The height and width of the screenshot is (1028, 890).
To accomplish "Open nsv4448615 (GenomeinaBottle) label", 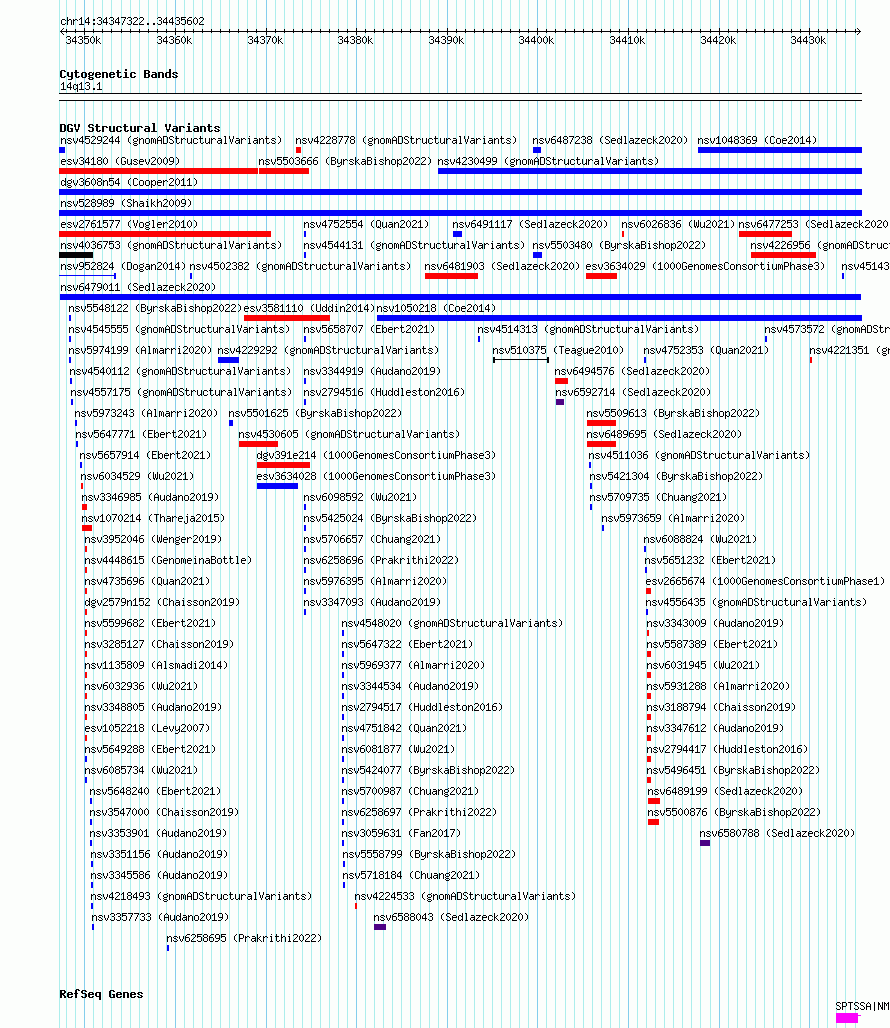I will tap(168, 560).
